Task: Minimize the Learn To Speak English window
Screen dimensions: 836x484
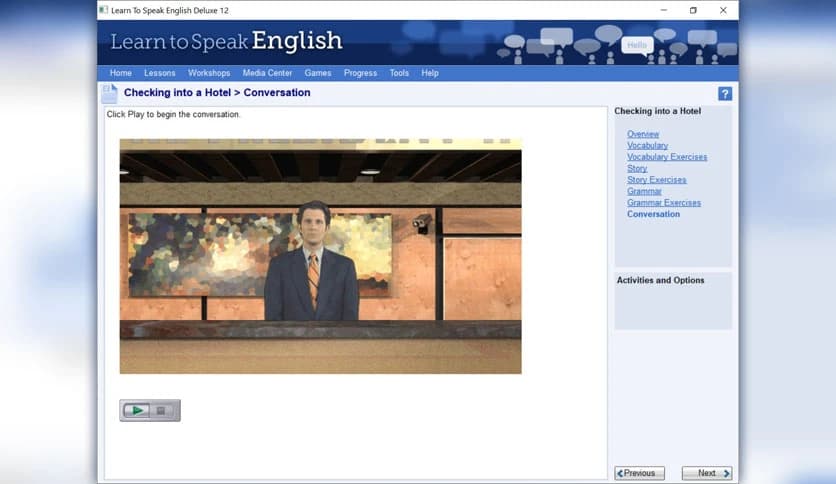Action: (x=664, y=10)
